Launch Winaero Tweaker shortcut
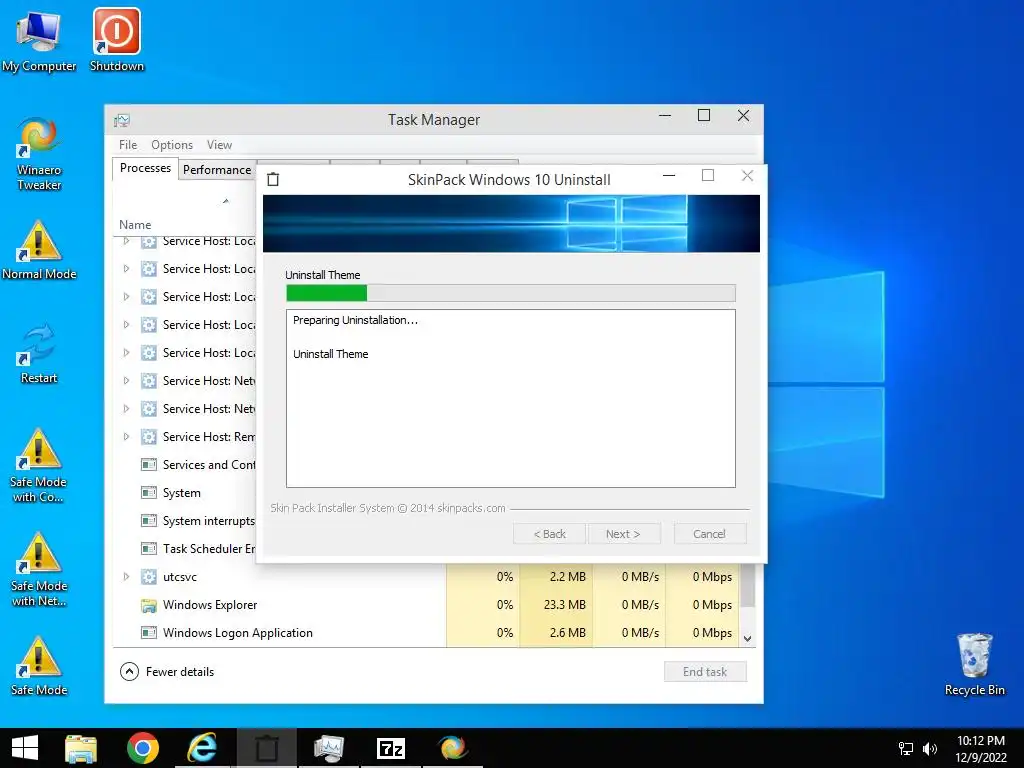1024x768 pixels. coord(39,154)
